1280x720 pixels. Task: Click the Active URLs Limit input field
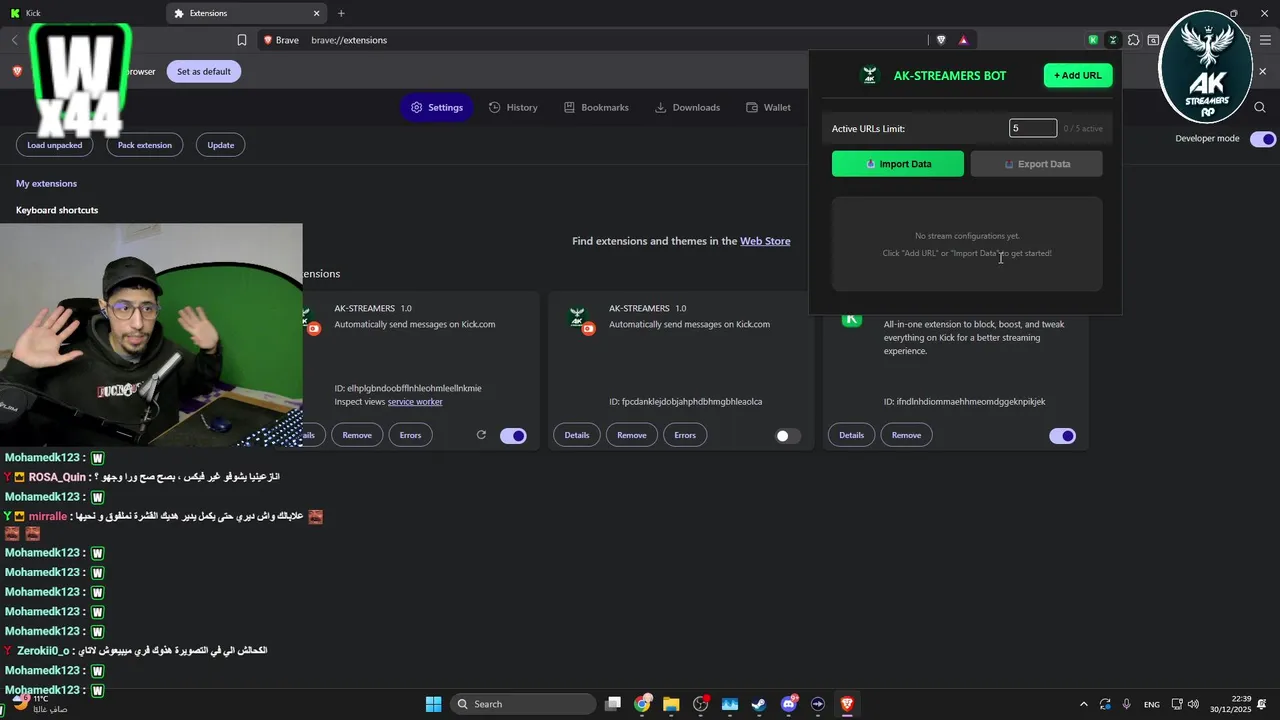coord(1033,128)
